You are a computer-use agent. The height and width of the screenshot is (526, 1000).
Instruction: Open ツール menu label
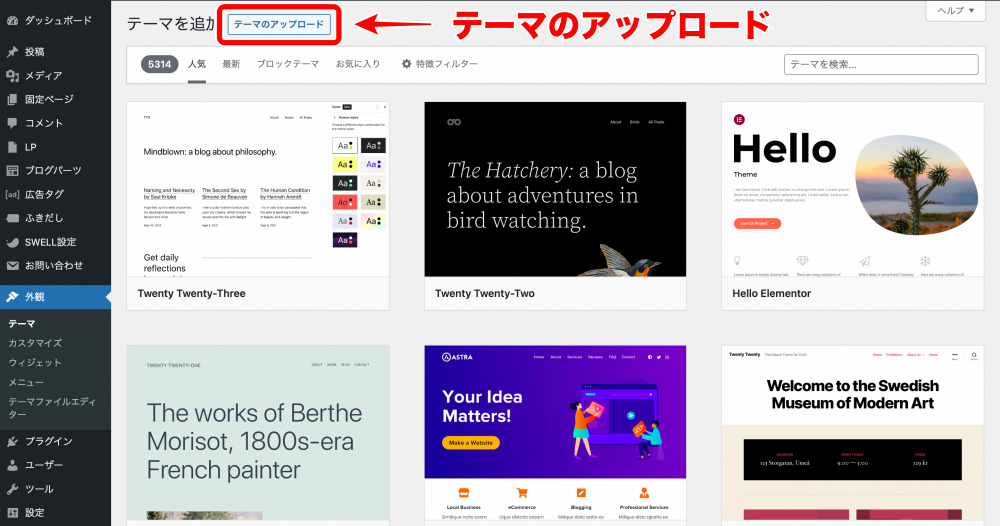pos(39,489)
